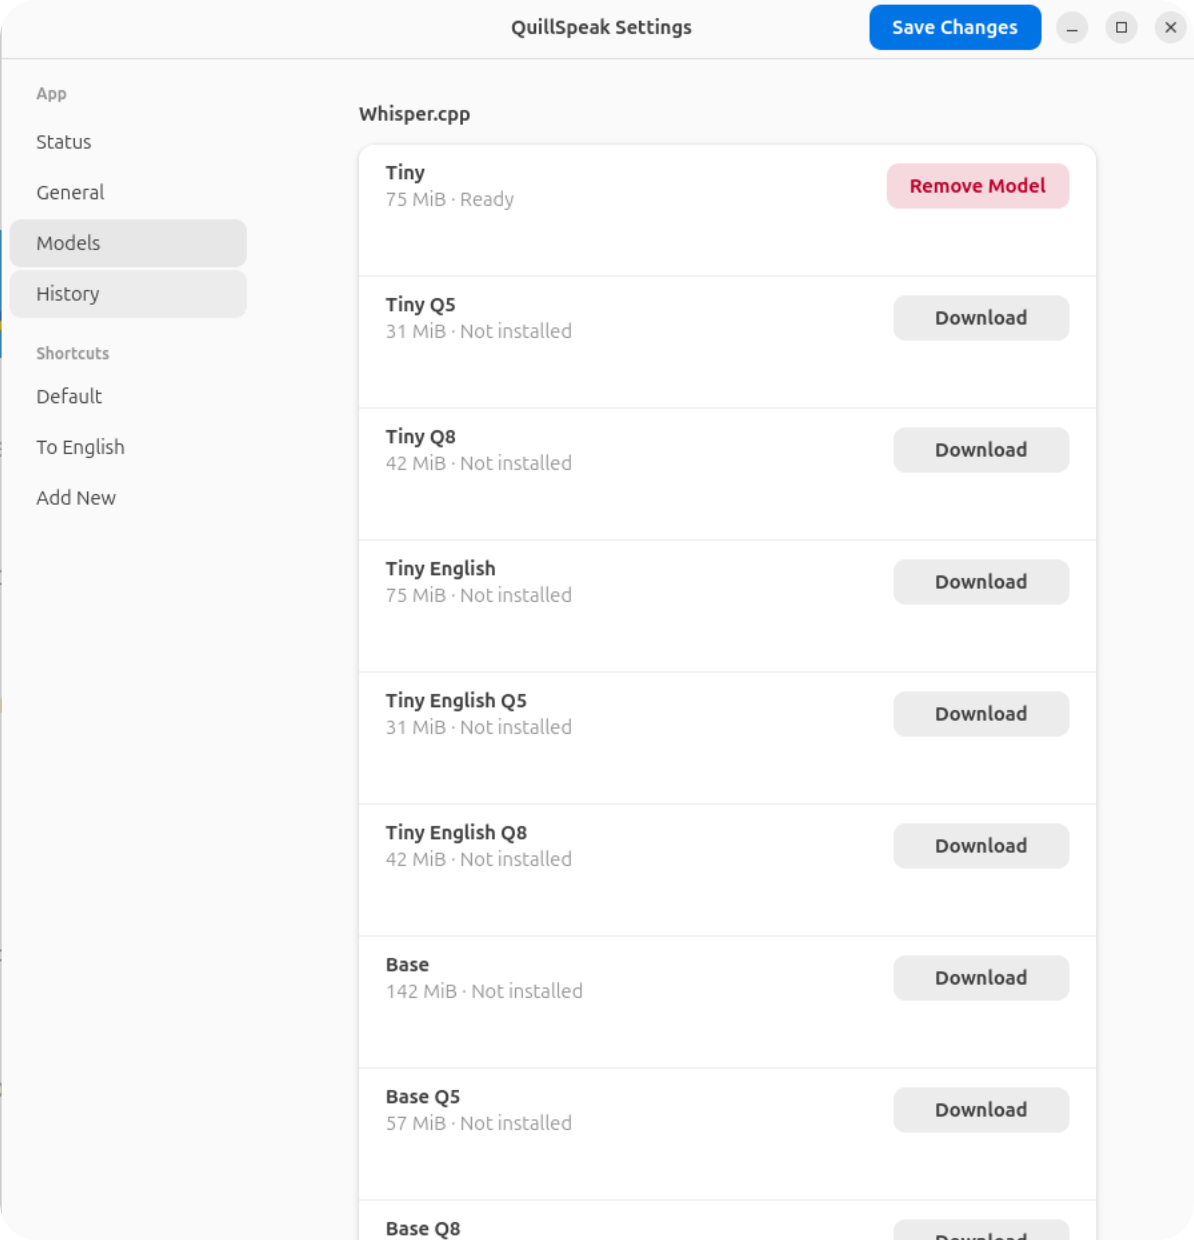The image size is (1194, 1240).
Task: Download the Tiny English model
Action: point(981,582)
